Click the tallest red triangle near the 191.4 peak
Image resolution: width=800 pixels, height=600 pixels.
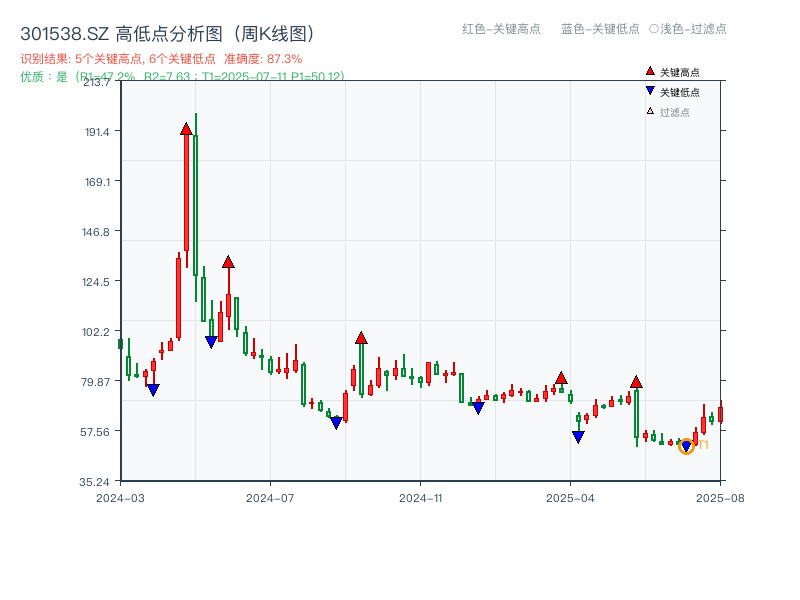[186, 127]
